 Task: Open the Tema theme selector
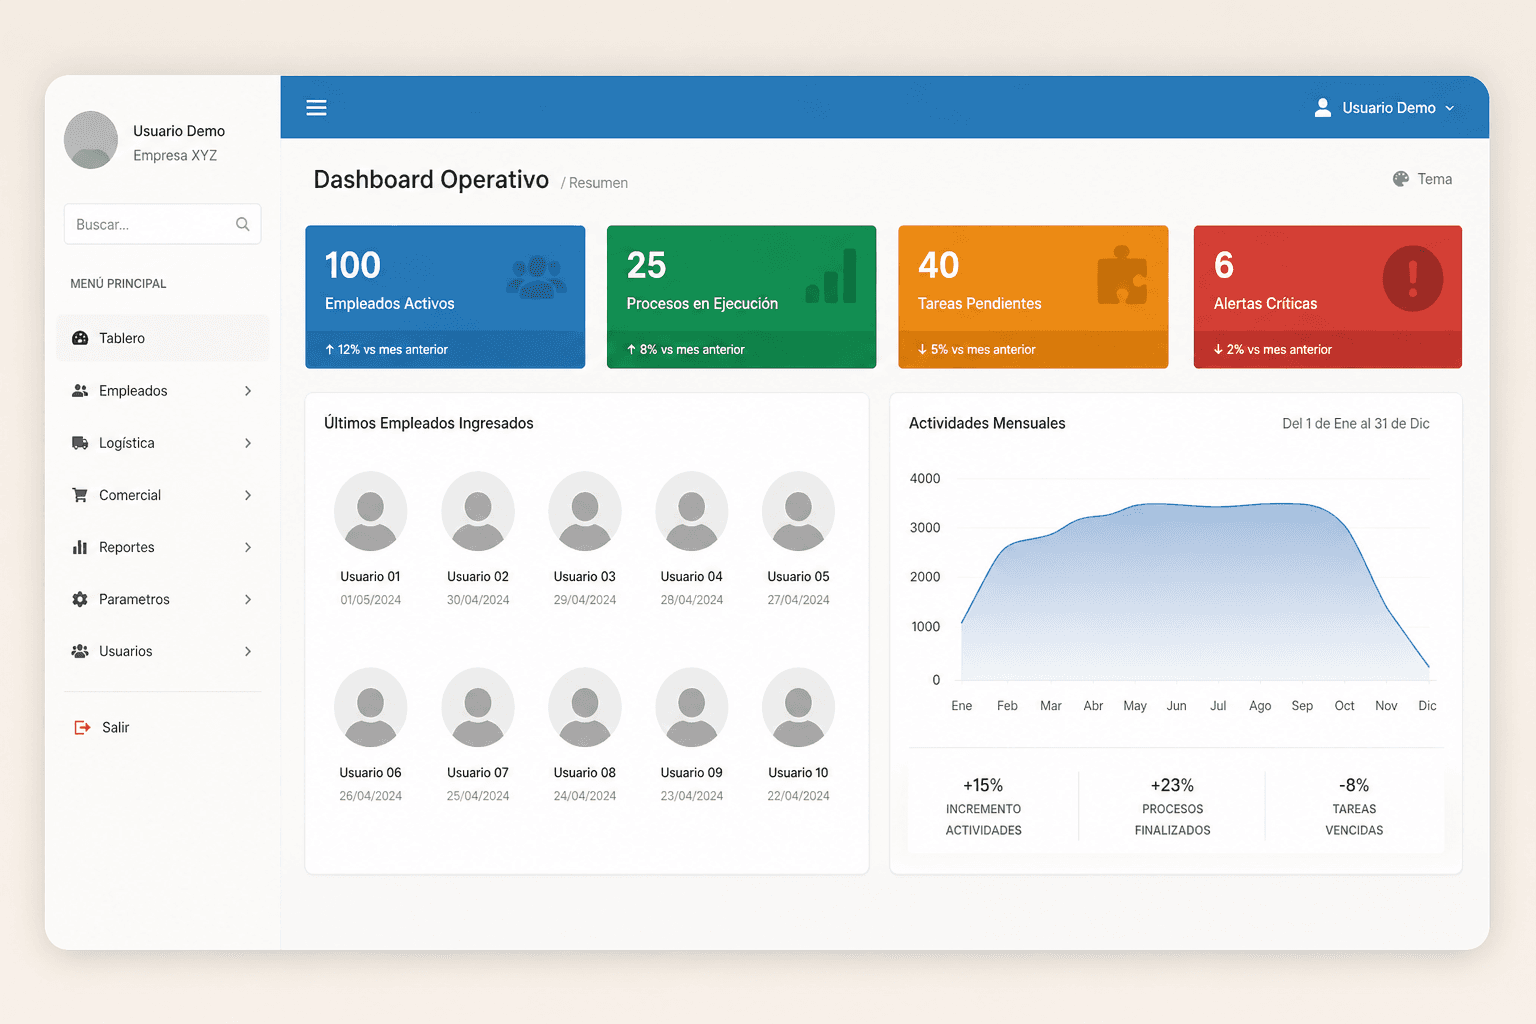pos(1423,178)
